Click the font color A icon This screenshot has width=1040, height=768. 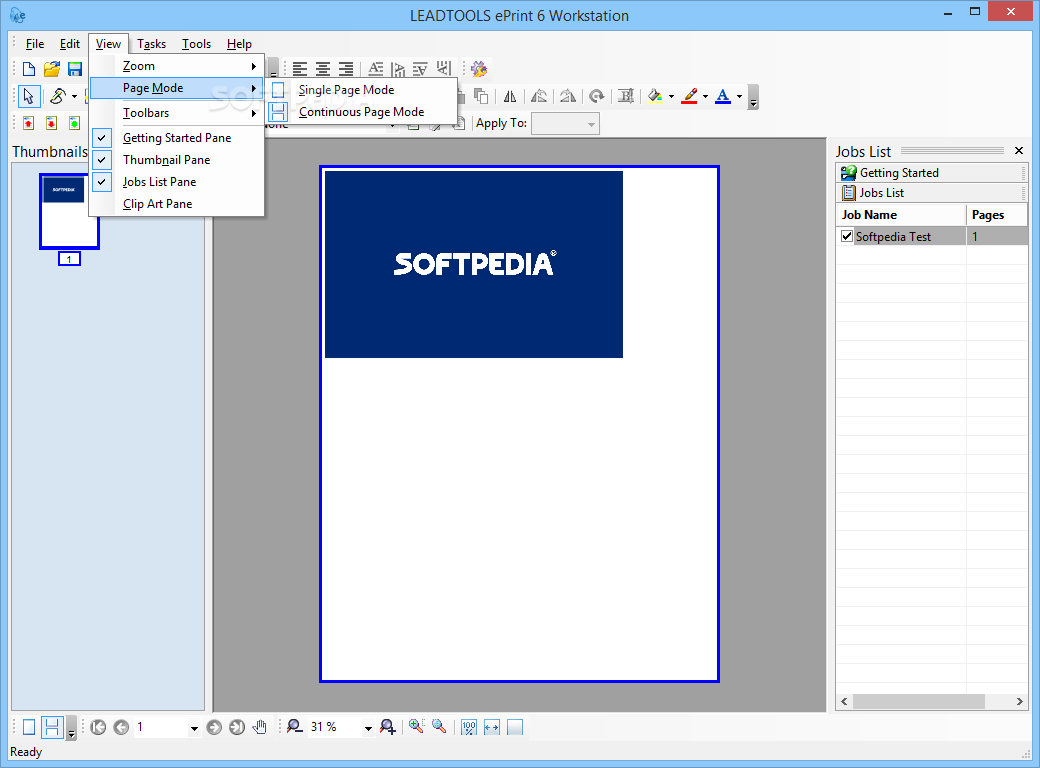click(723, 96)
